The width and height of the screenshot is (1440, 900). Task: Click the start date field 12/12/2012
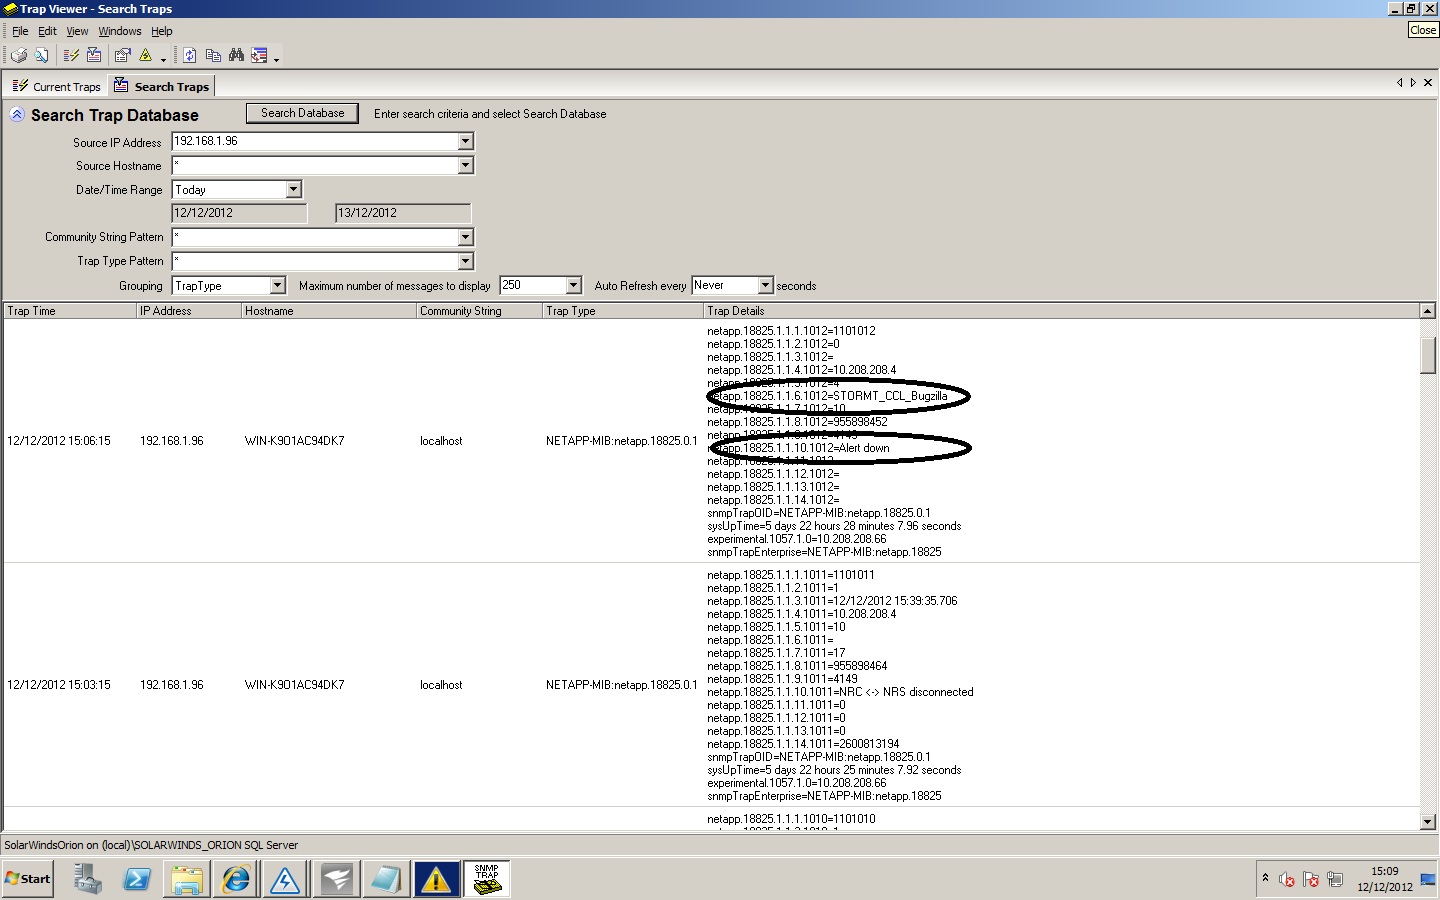tap(239, 213)
